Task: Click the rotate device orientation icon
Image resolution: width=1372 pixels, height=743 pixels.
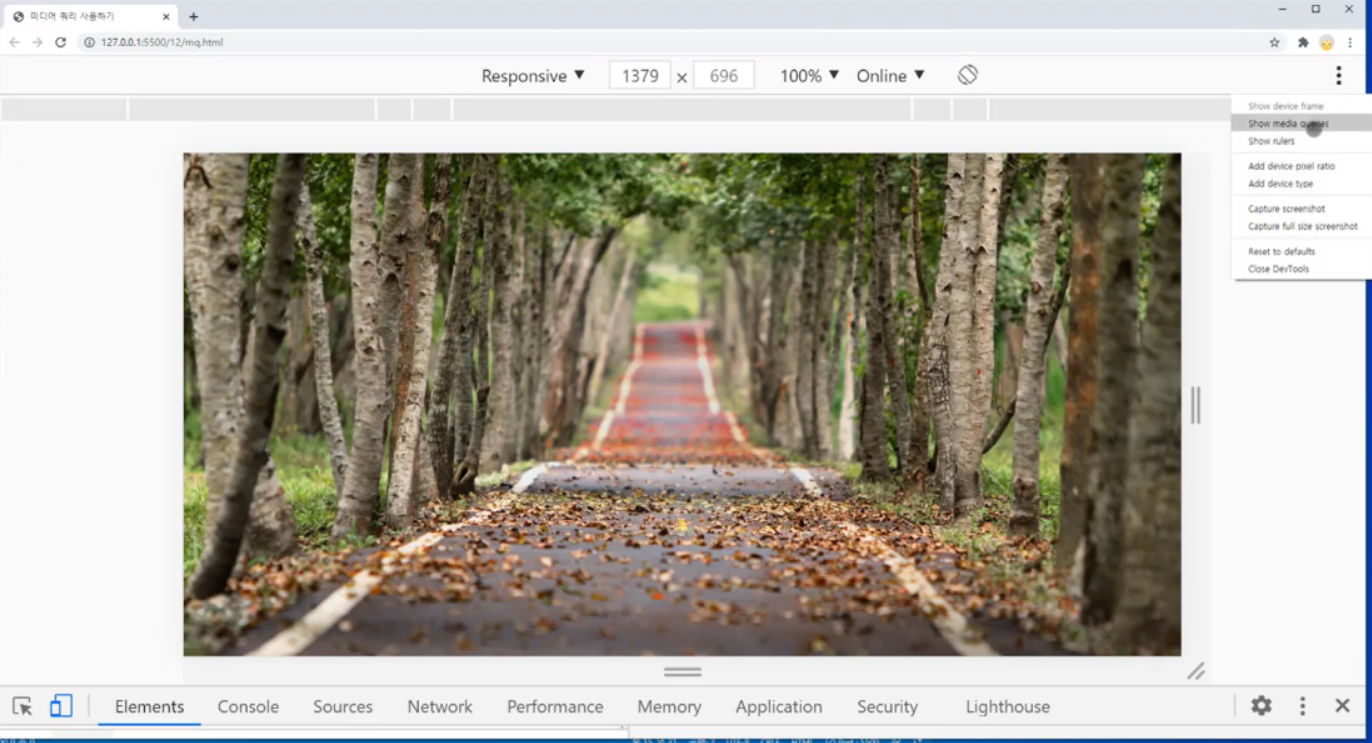Action: click(x=967, y=75)
